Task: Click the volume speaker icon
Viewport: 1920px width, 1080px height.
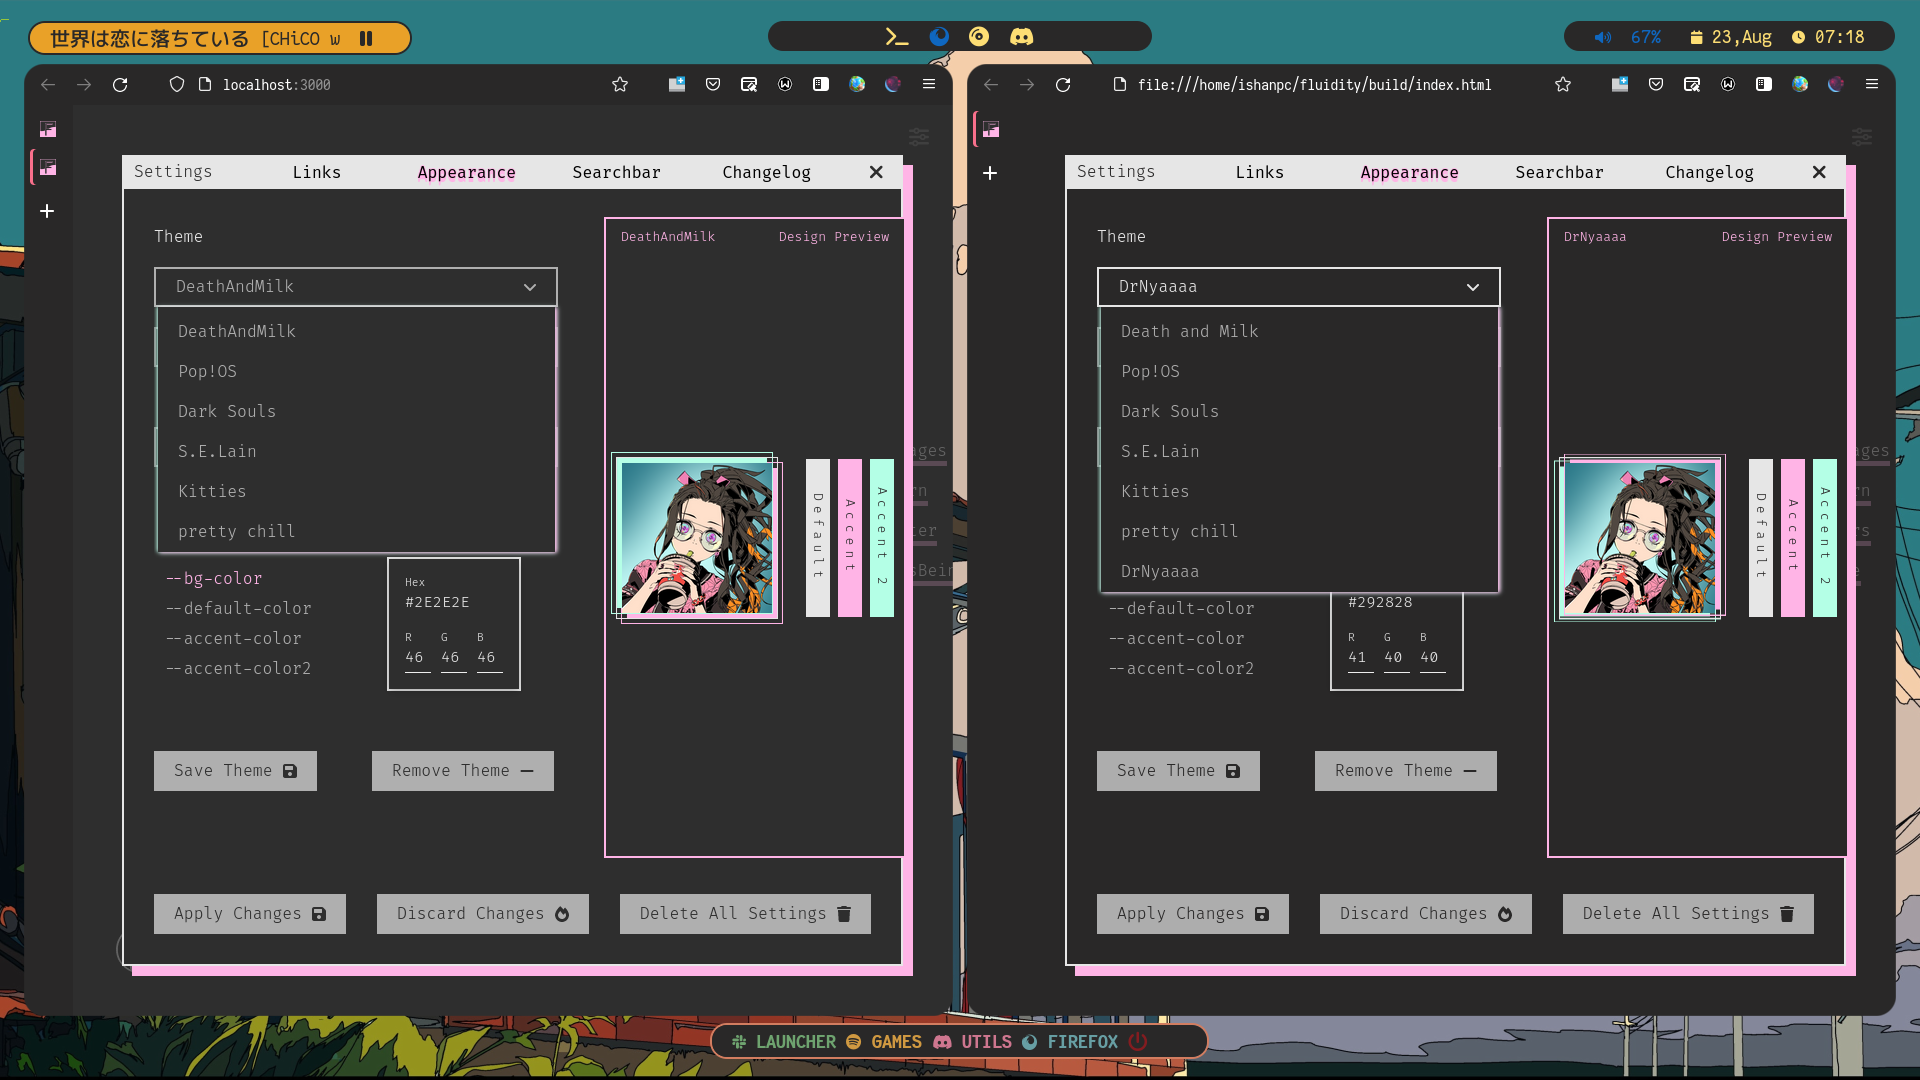Action: [x=1602, y=37]
